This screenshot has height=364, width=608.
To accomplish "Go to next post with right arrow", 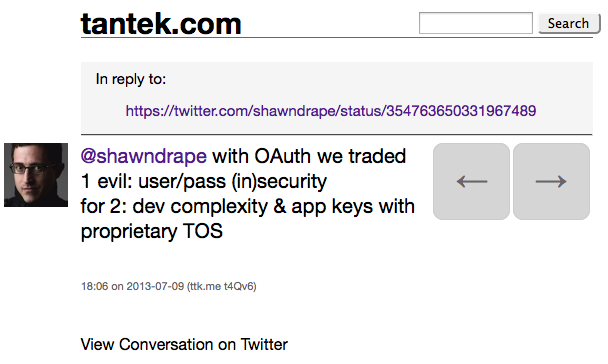I will pyautogui.click(x=551, y=181).
